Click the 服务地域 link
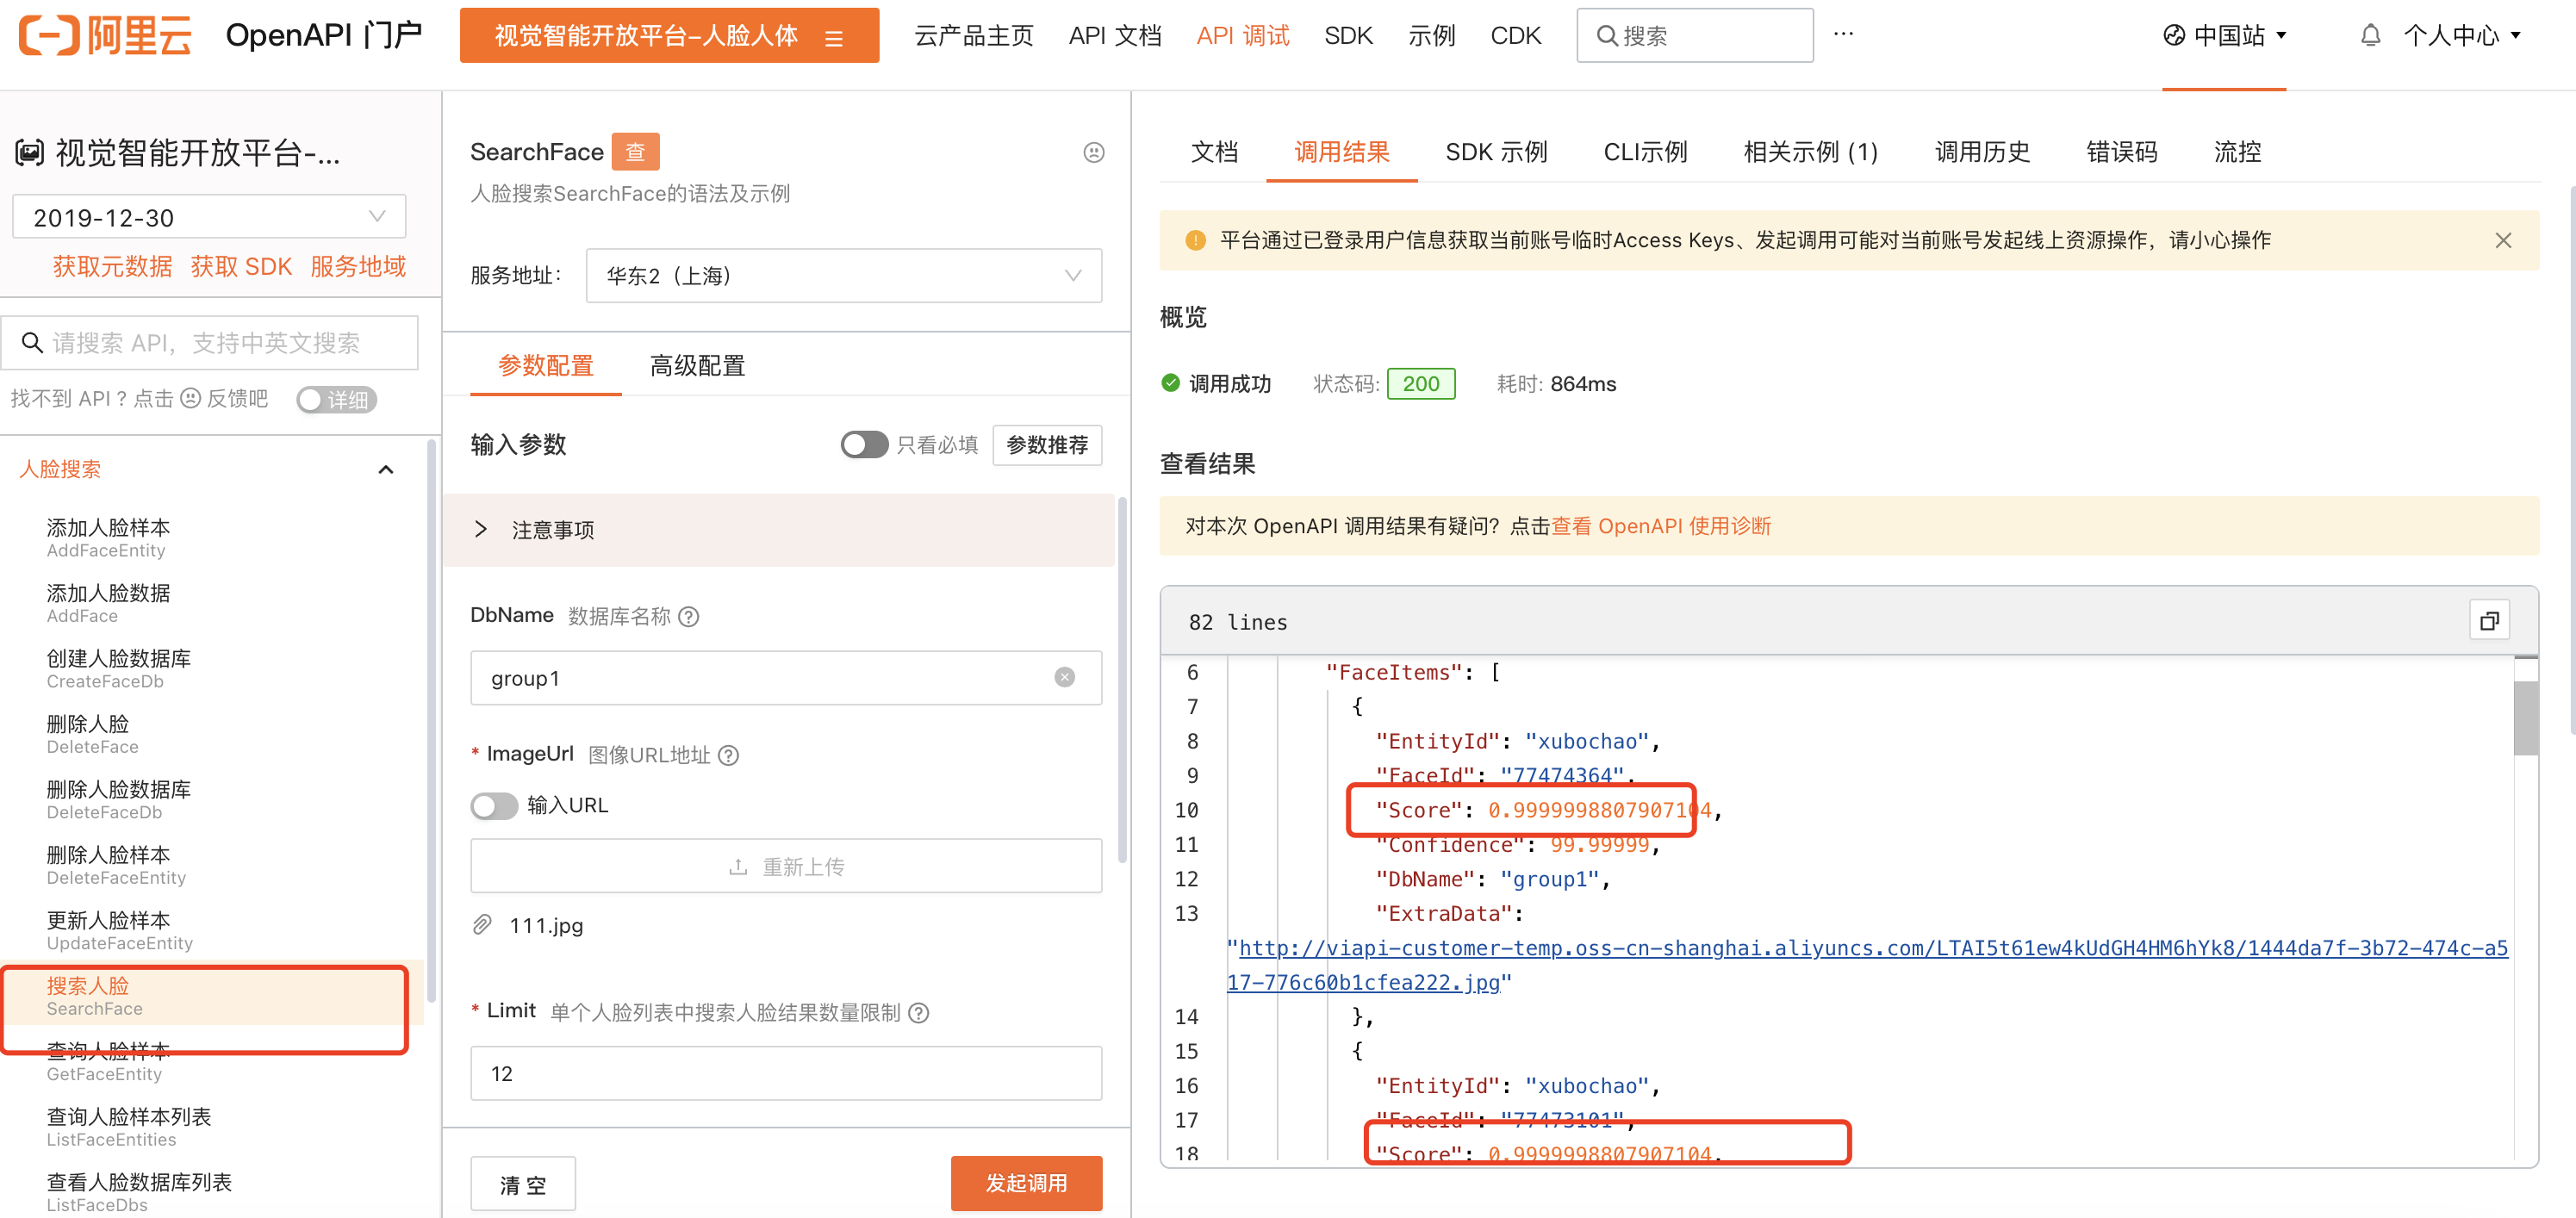The image size is (2576, 1218). (357, 266)
